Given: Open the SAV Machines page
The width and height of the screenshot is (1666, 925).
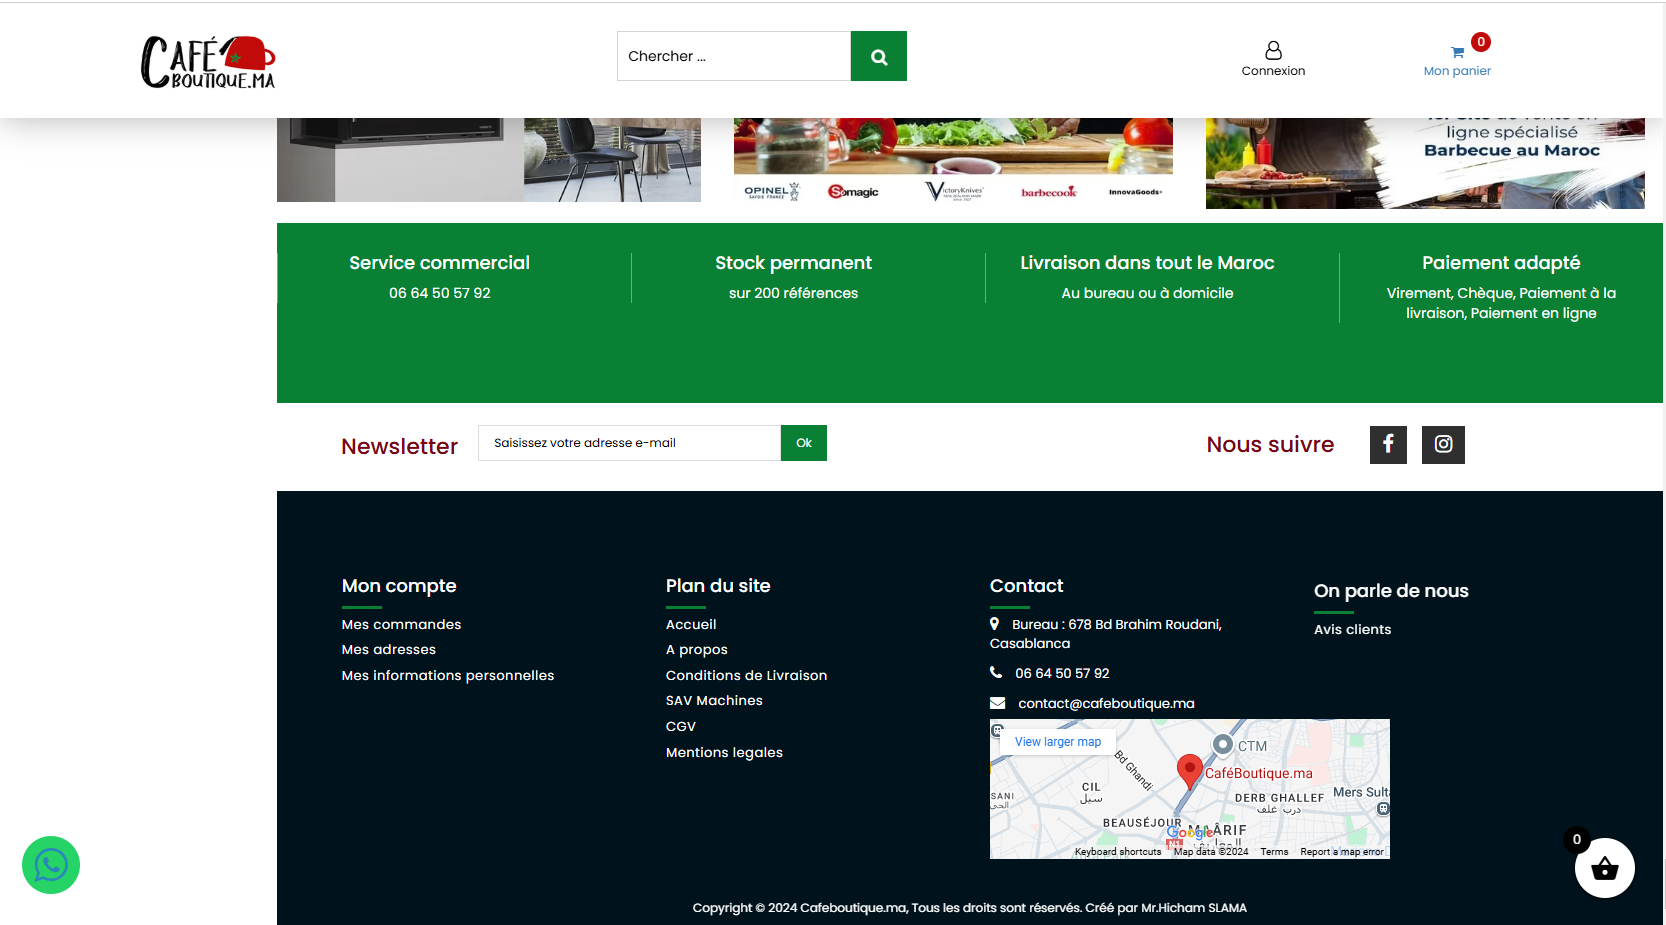Looking at the screenshot, I should (714, 701).
